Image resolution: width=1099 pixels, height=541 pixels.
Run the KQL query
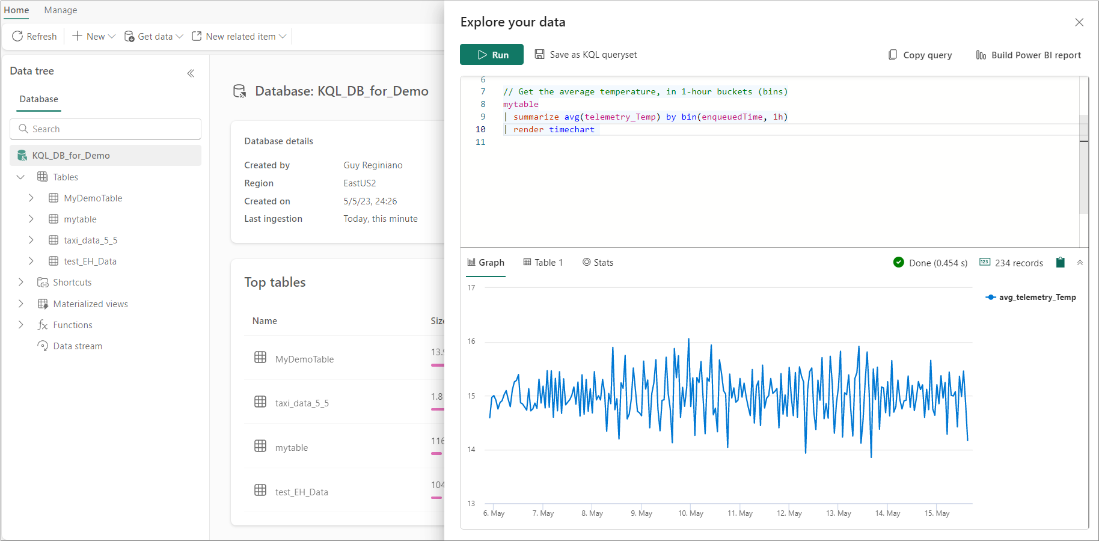pos(491,55)
